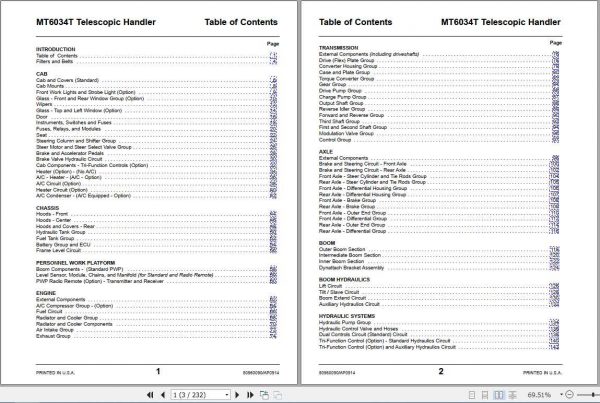Switch to continuous facing layout

click(512, 395)
